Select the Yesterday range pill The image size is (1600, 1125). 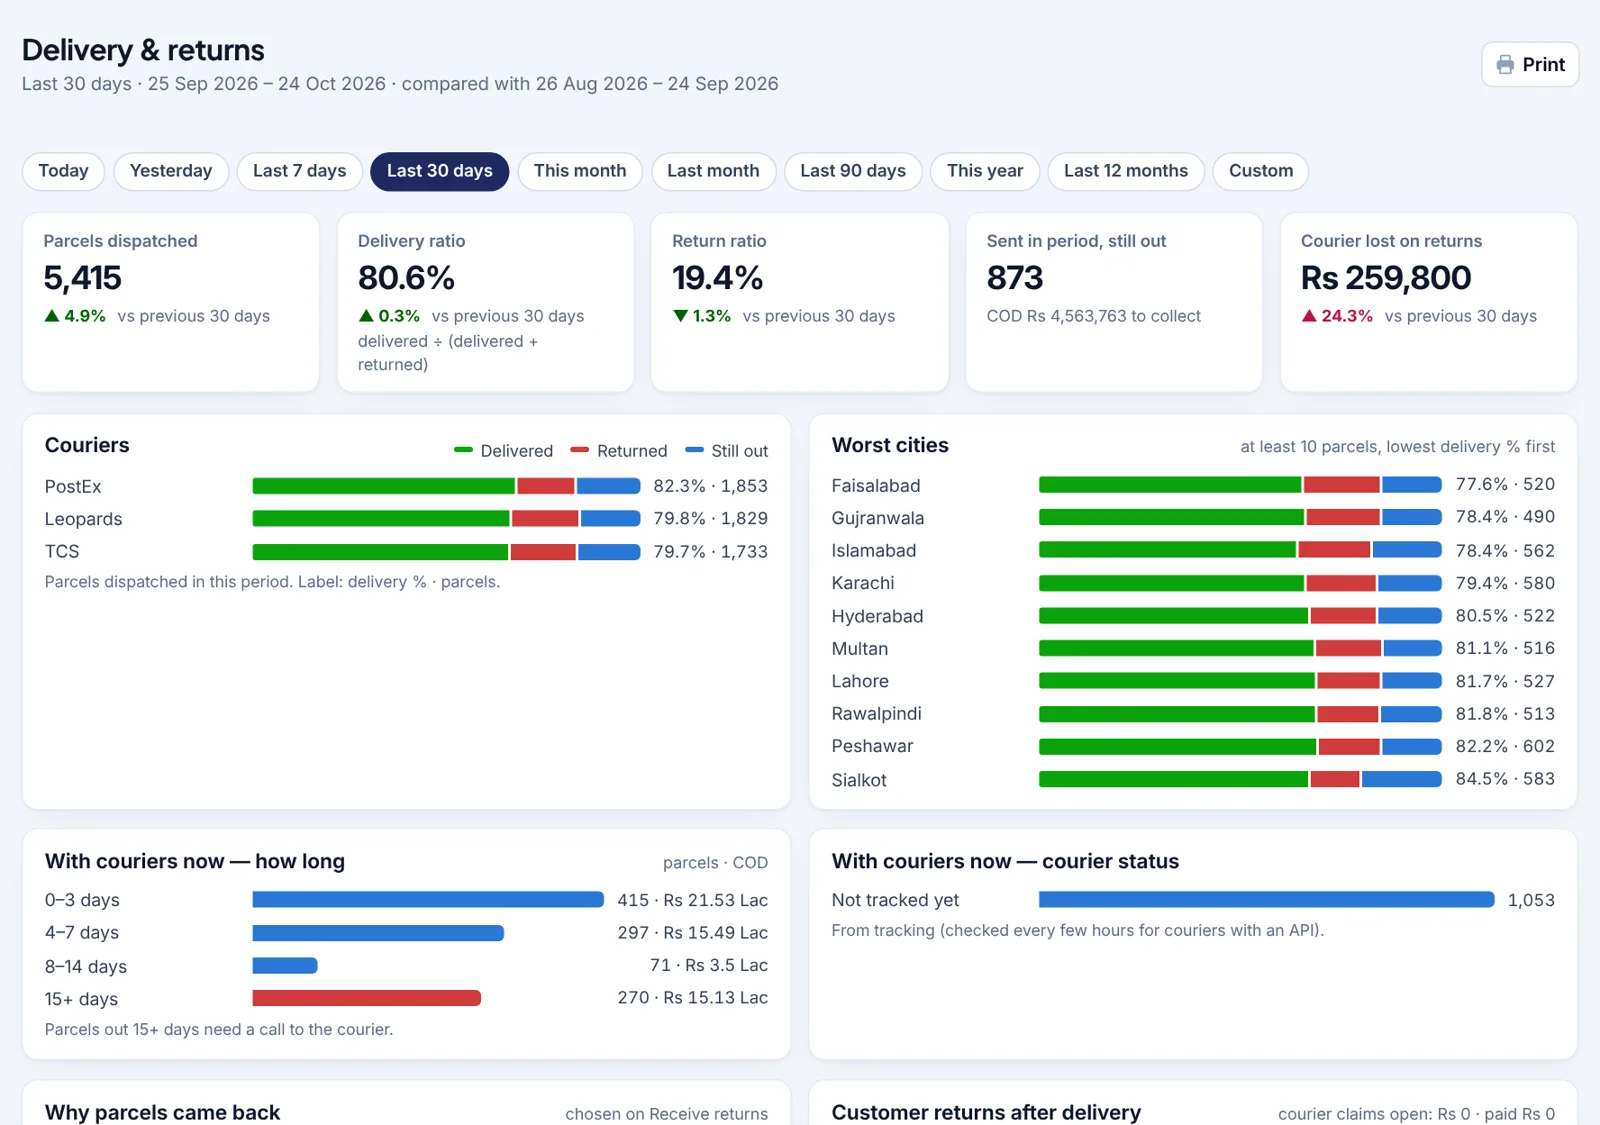click(x=171, y=171)
